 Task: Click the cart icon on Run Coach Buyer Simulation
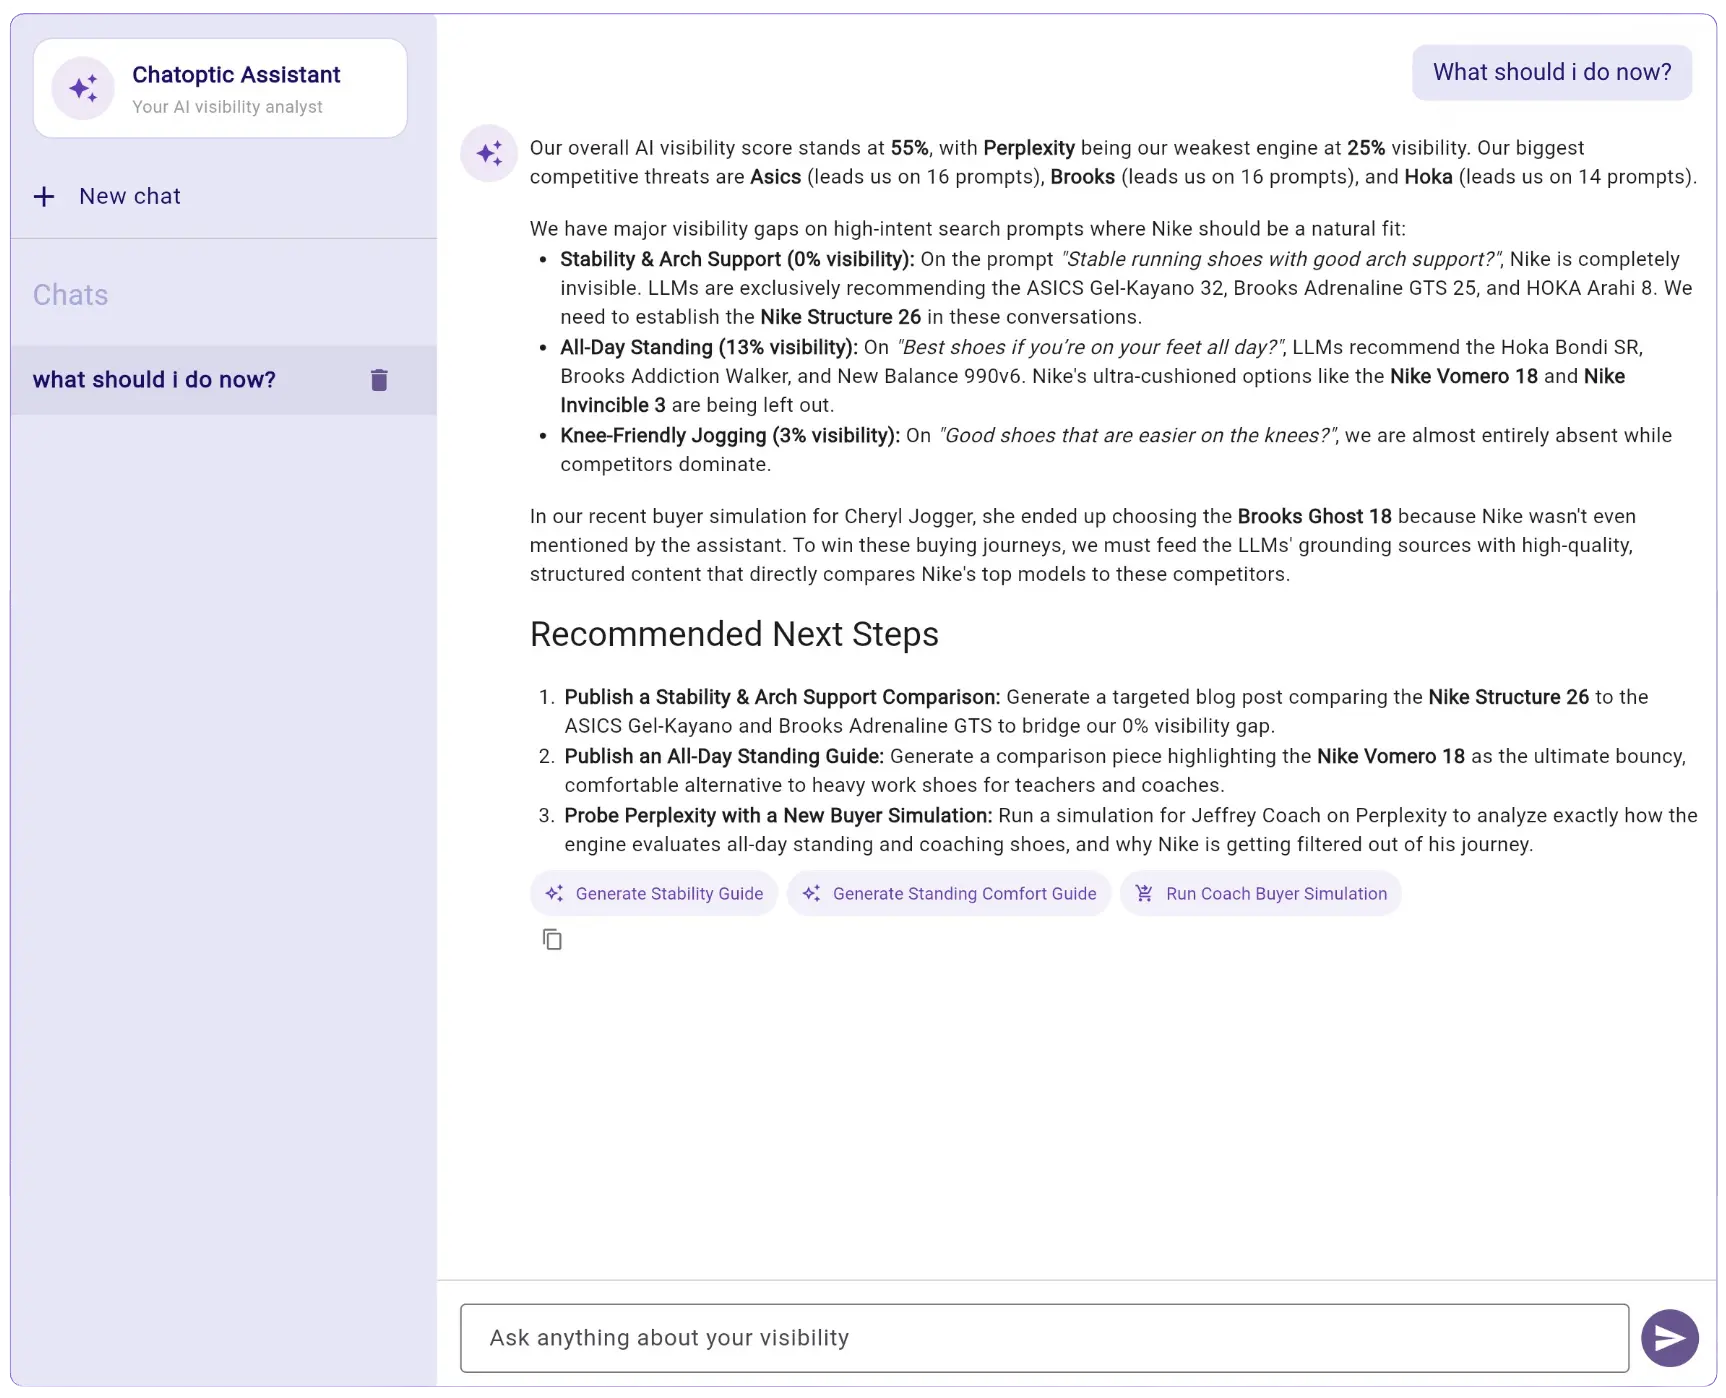(1144, 894)
